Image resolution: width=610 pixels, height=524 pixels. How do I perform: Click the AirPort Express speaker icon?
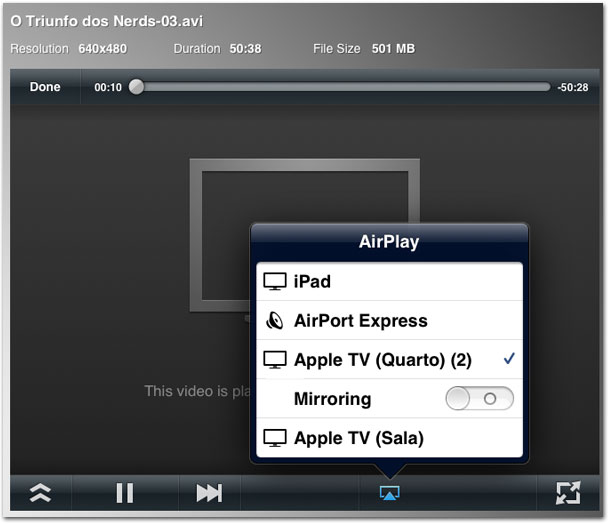point(275,321)
